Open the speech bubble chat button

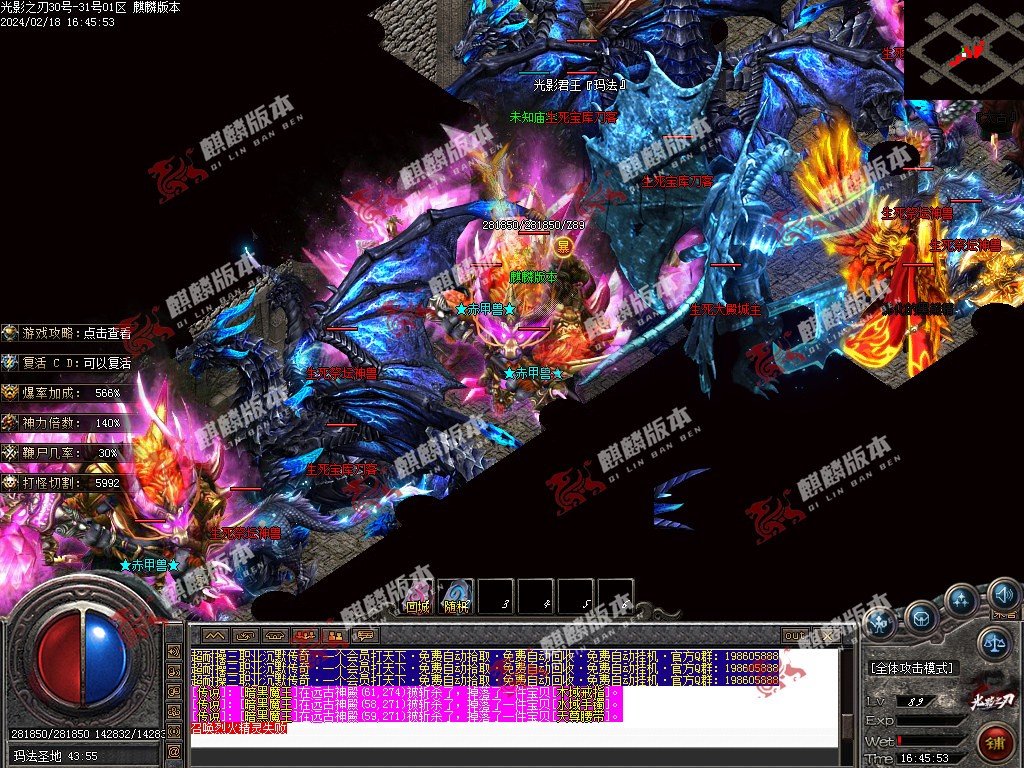point(365,635)
